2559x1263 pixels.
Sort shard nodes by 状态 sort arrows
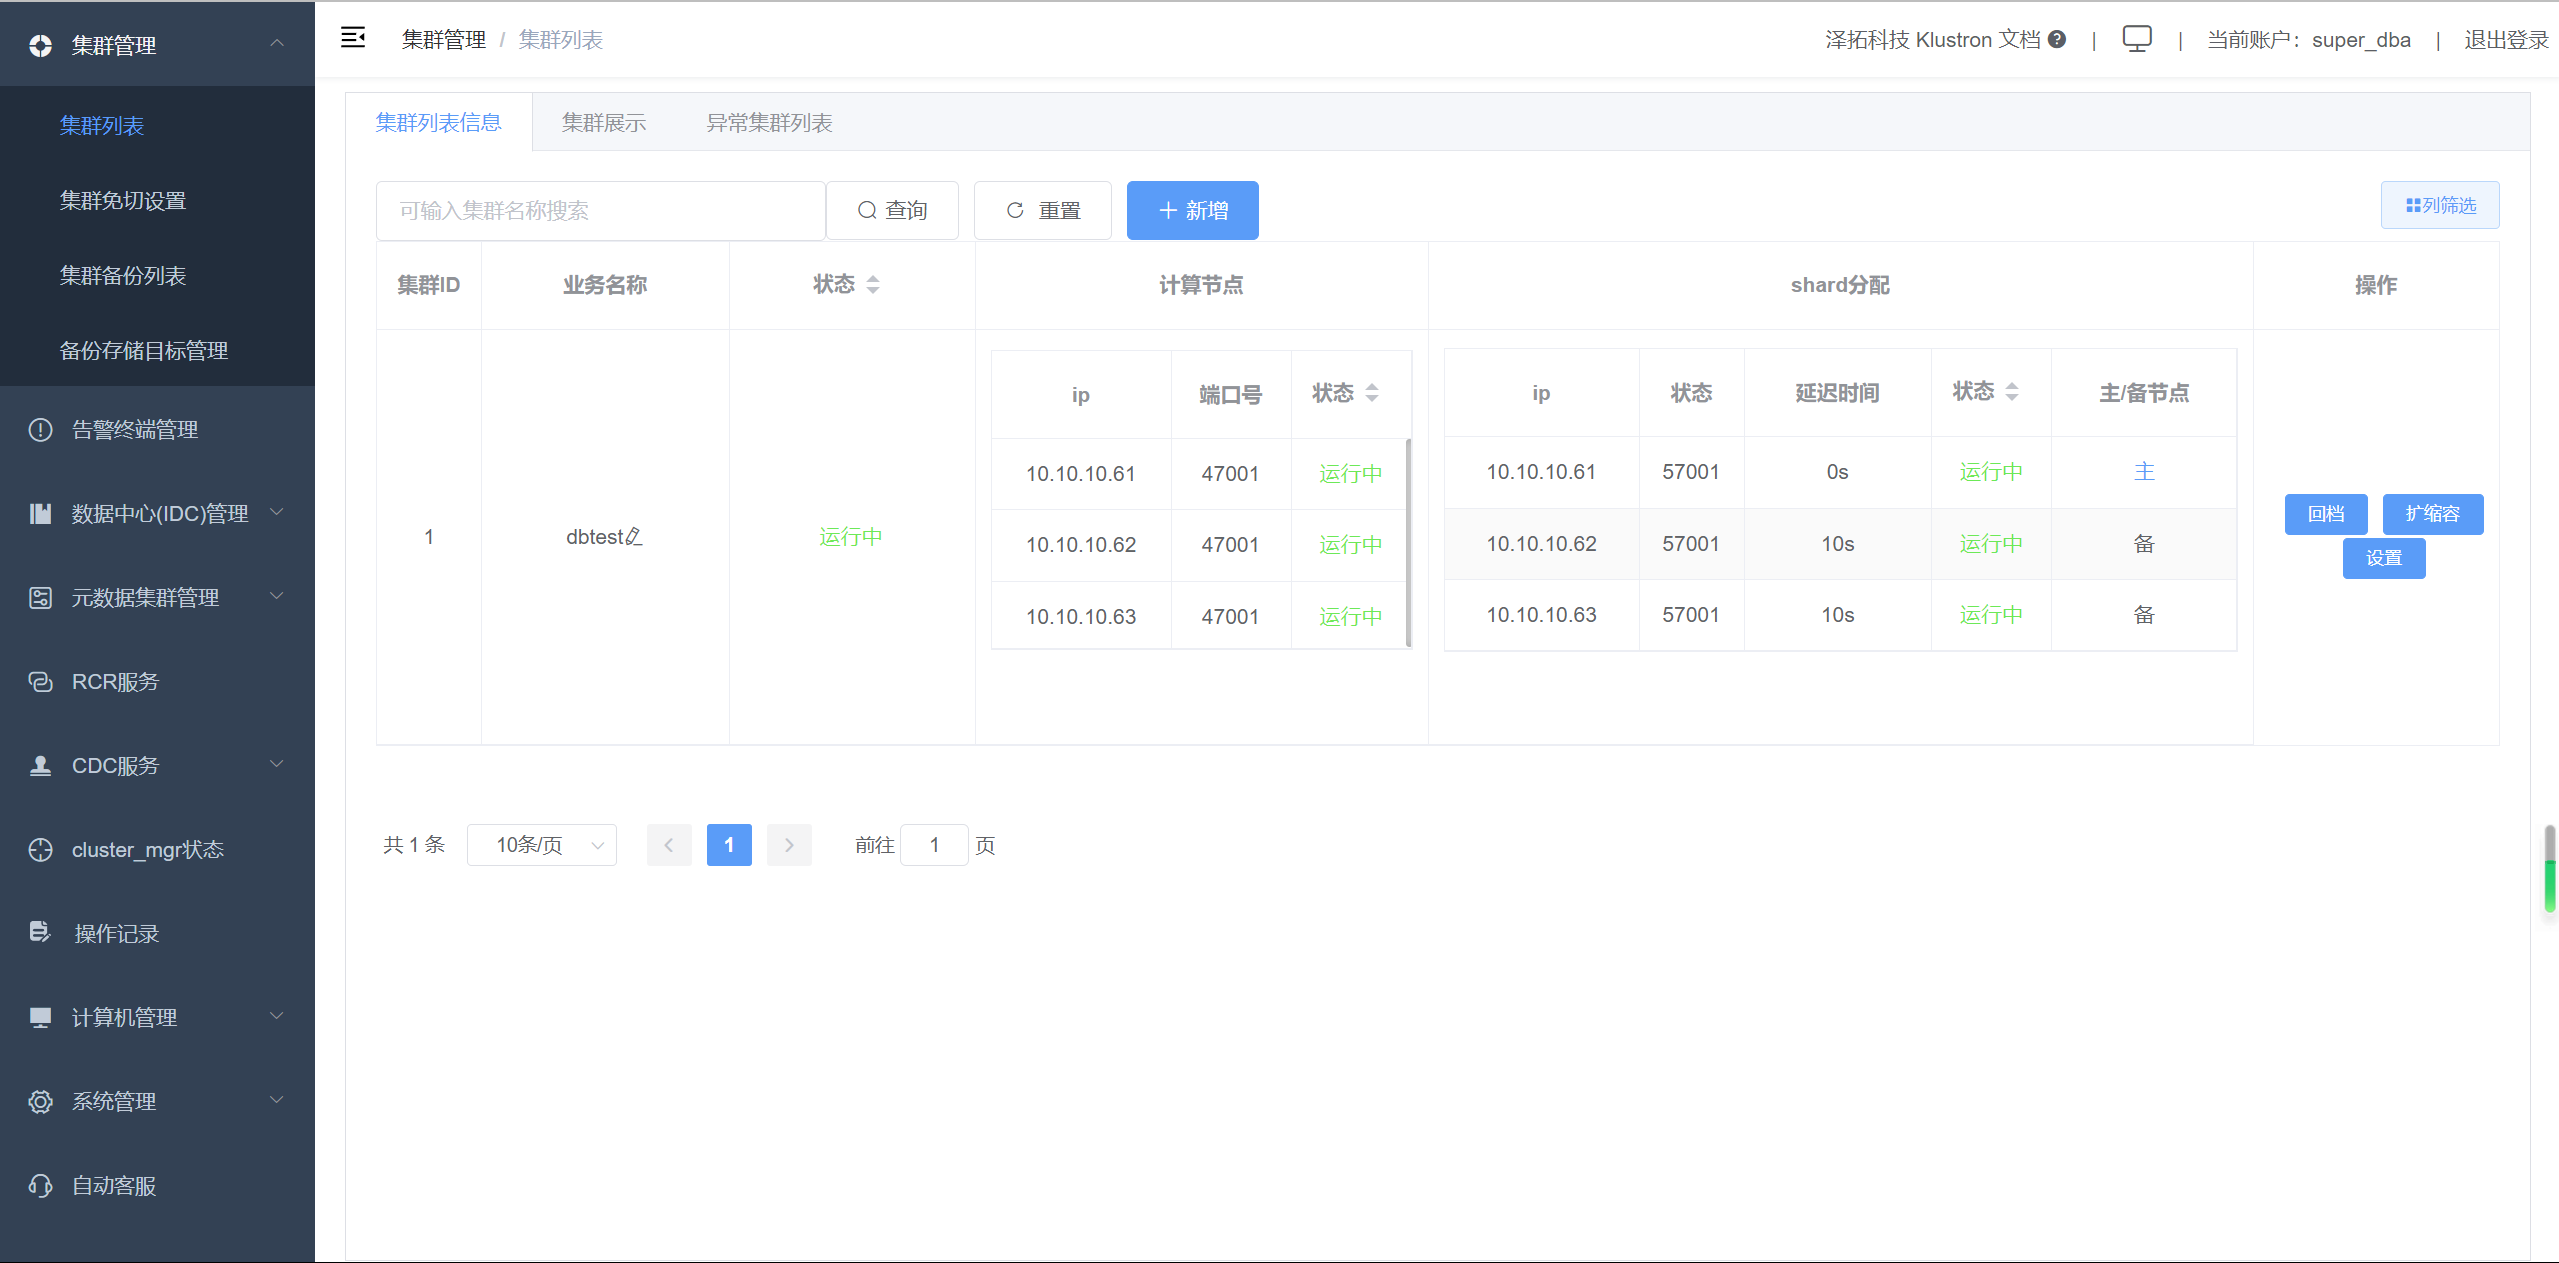click(2012, 391)
